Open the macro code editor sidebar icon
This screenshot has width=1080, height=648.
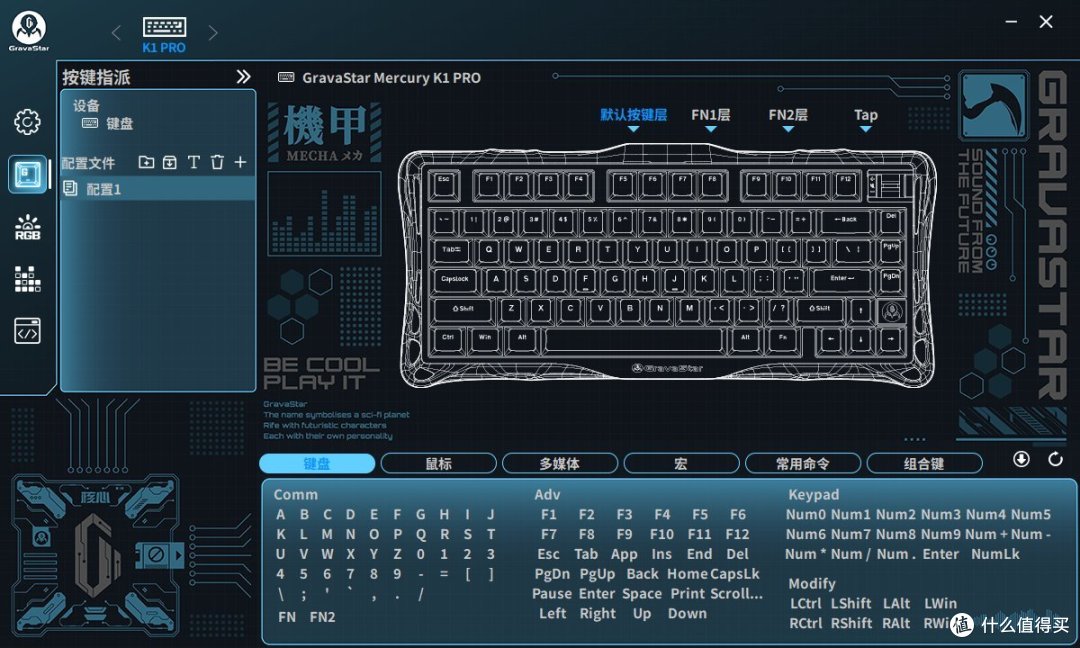pyautogui.click(x=27, y=331)
